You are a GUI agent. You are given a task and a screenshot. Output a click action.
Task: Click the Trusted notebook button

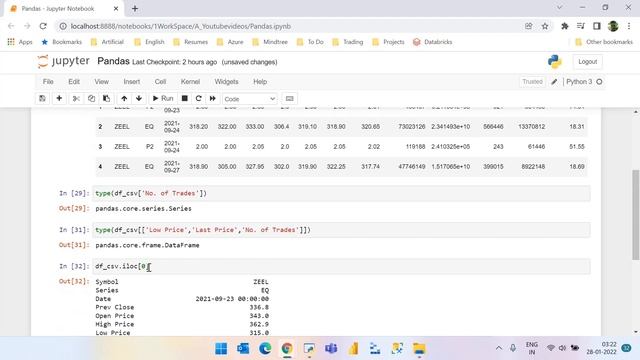click(x=532, y=82)
